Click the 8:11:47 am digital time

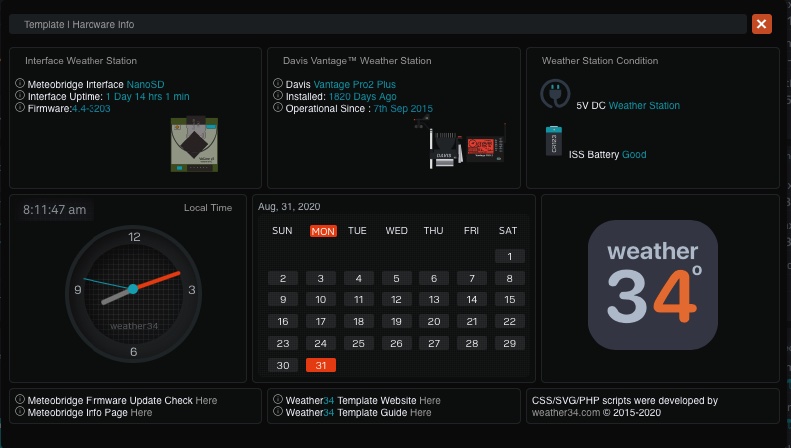coord(54,210)
